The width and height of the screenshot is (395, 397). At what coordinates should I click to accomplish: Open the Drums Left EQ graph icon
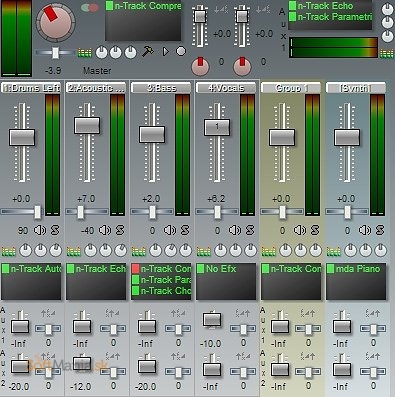[8, 251]
